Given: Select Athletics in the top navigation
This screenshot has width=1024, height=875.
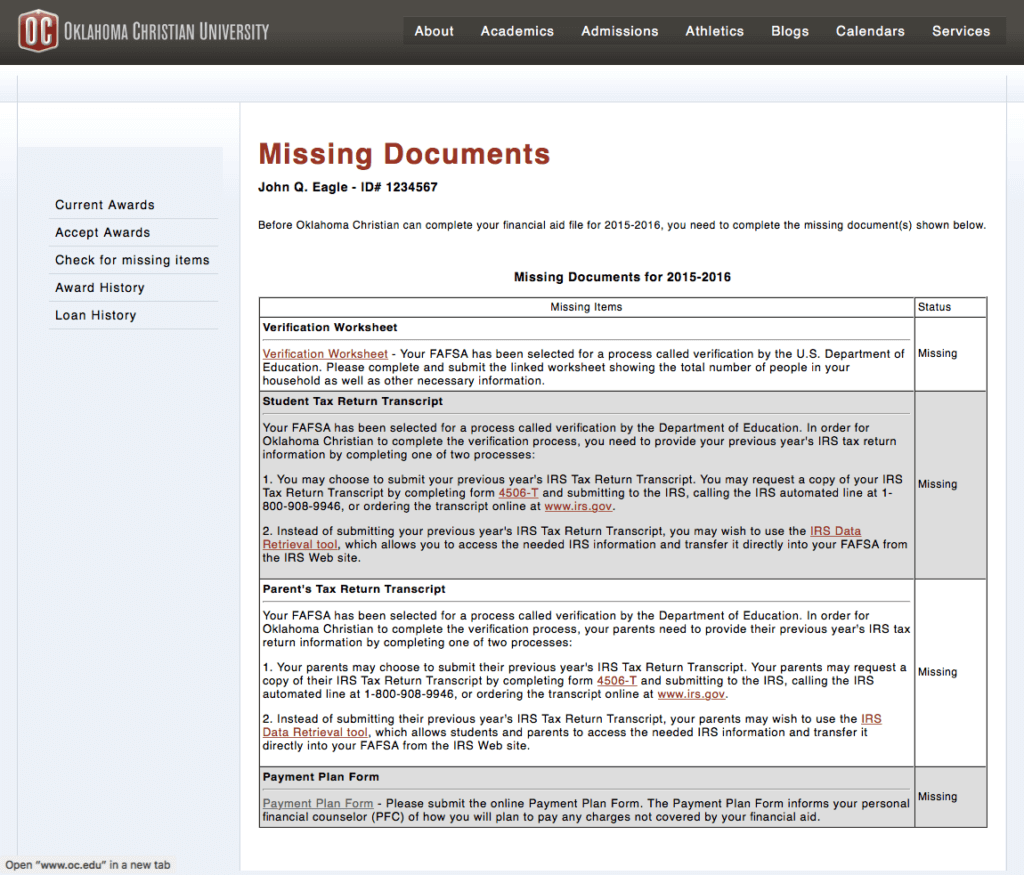Looking at the screenshot, I should coord(714,31).
